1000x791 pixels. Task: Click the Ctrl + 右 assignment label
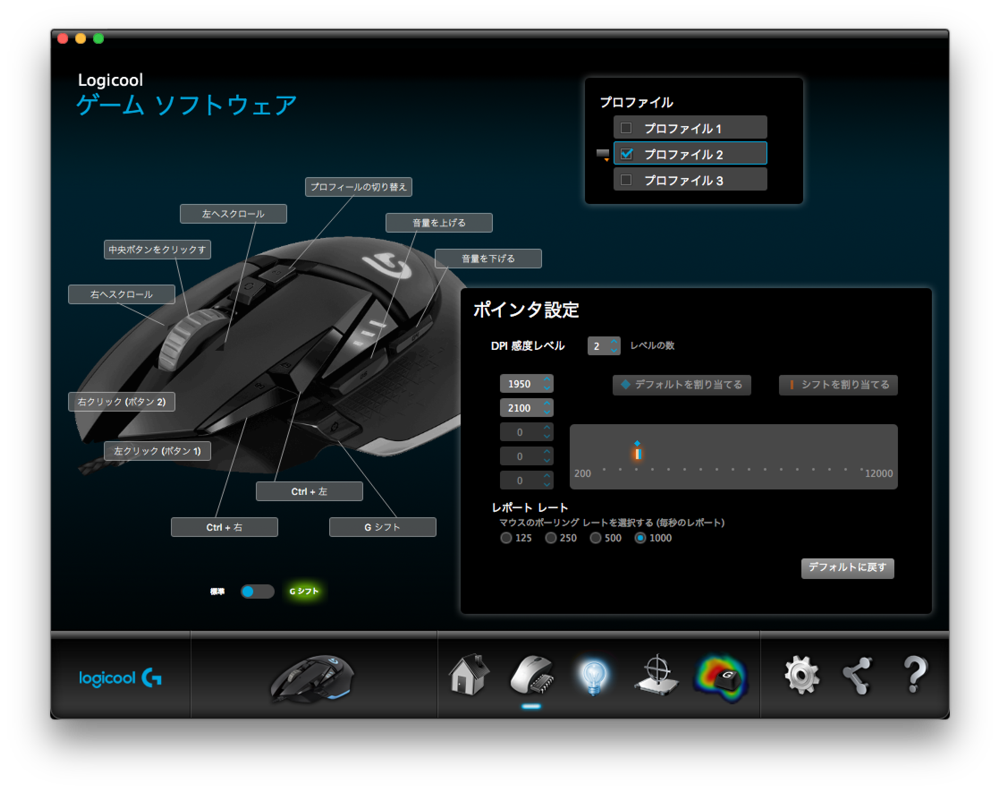coord(224,527)
